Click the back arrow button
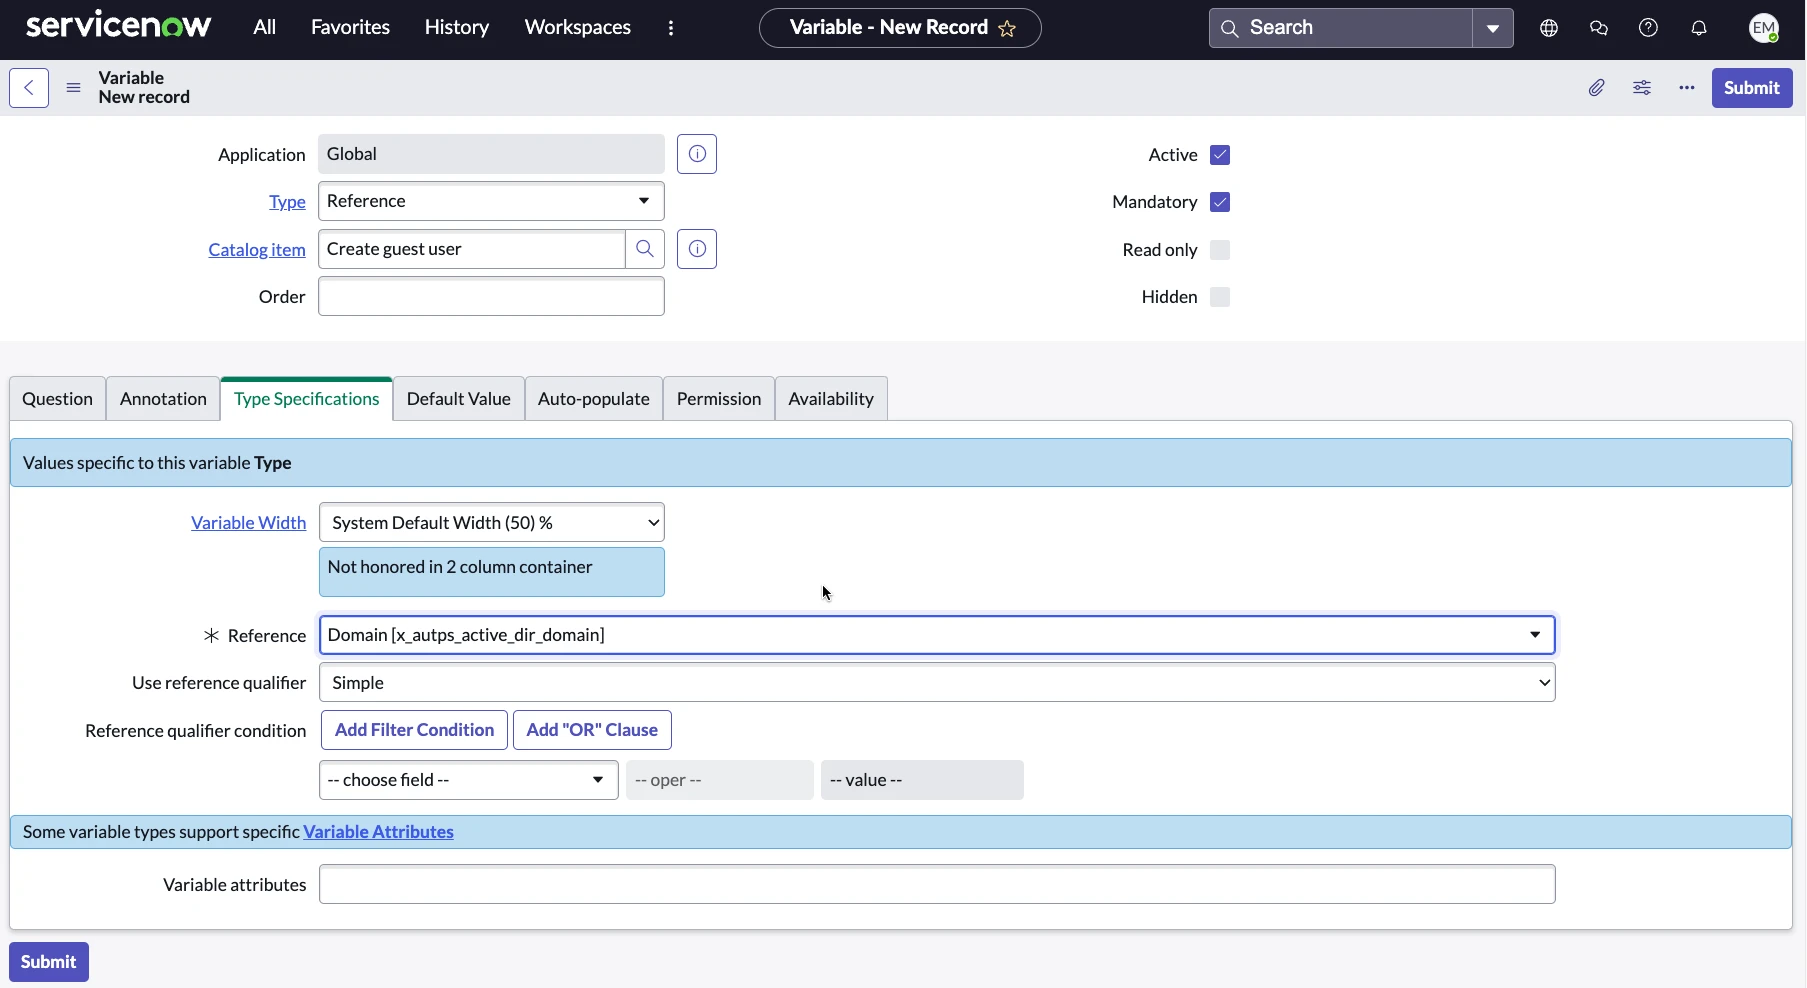This screenshot has width=1807, height=988. [x=29, y=88]
